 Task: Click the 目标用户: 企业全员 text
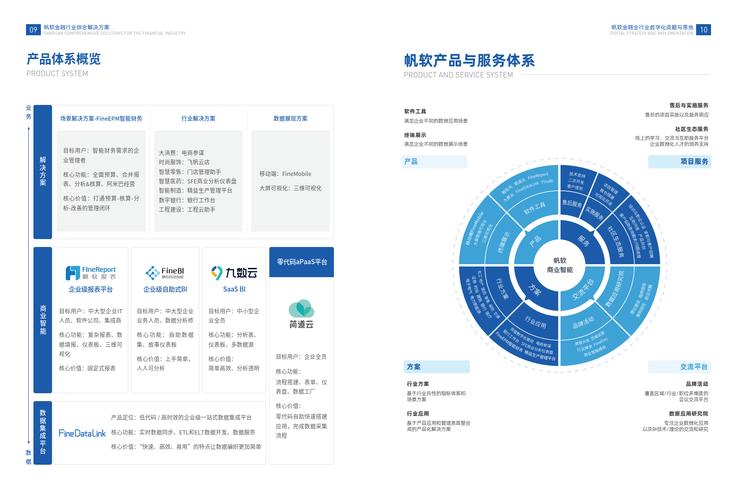[301, 357]
